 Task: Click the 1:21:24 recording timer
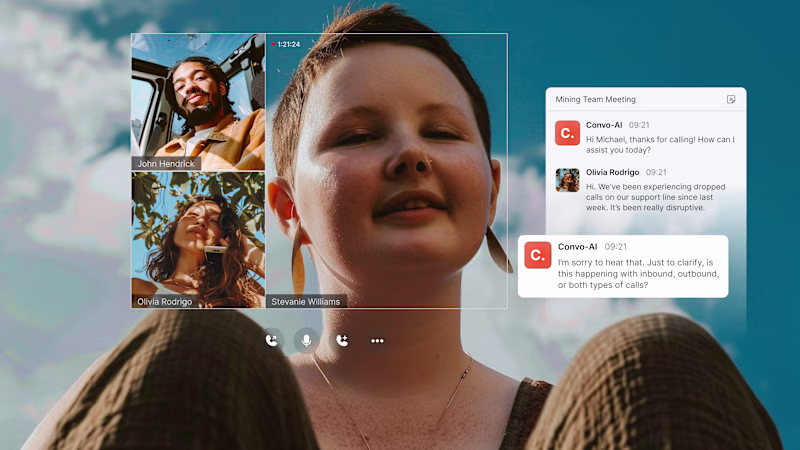coord(285,44)
